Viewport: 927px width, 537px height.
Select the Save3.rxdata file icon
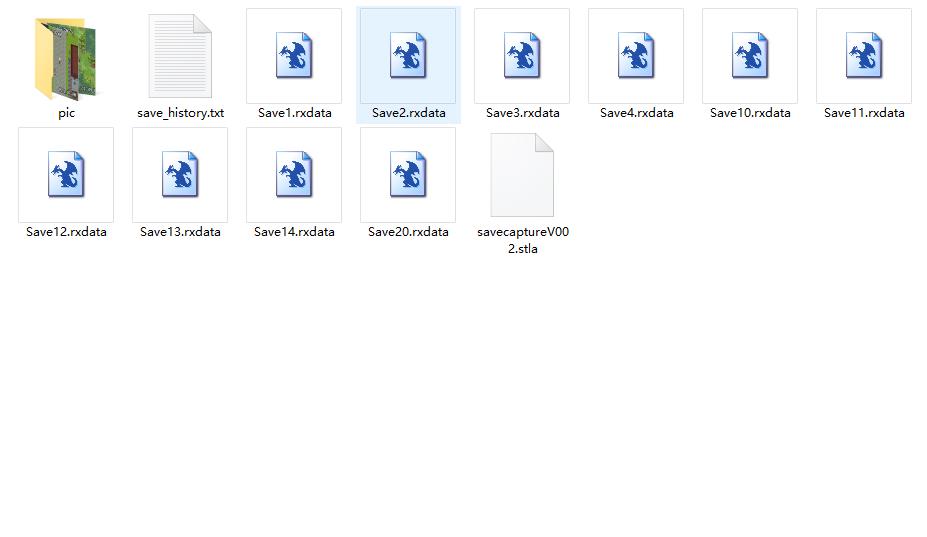click(522, 56)
